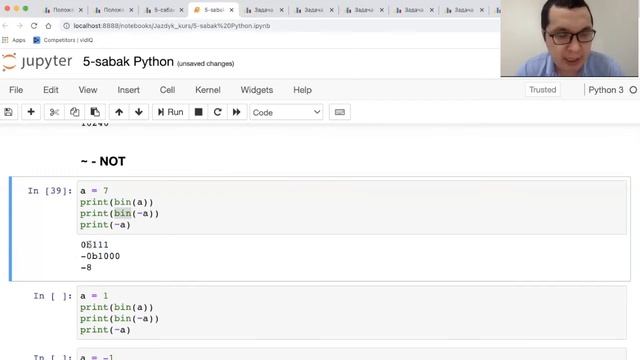The height and width of the screenshot is (360, 640).
Task: Click the output line 0b111
Action: pos(95,245)
